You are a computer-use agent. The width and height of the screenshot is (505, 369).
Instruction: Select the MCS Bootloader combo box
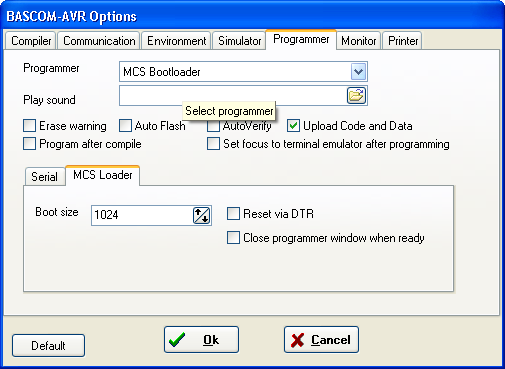click(x=243, y=71)
